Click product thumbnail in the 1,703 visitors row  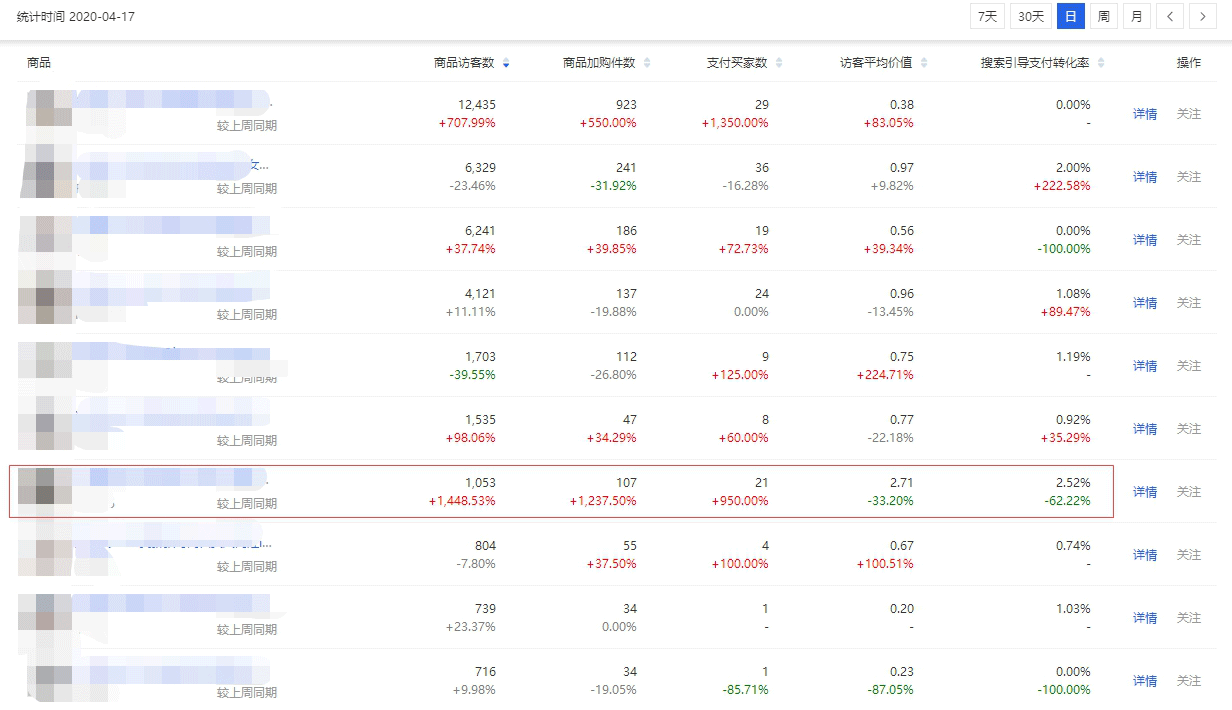click(46, 366)
